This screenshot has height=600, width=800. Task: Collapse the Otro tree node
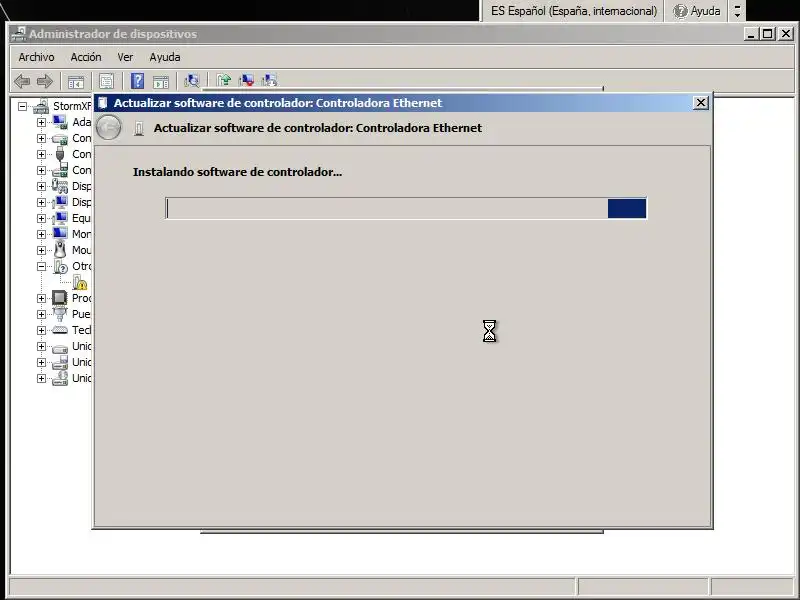pos(41,266)
